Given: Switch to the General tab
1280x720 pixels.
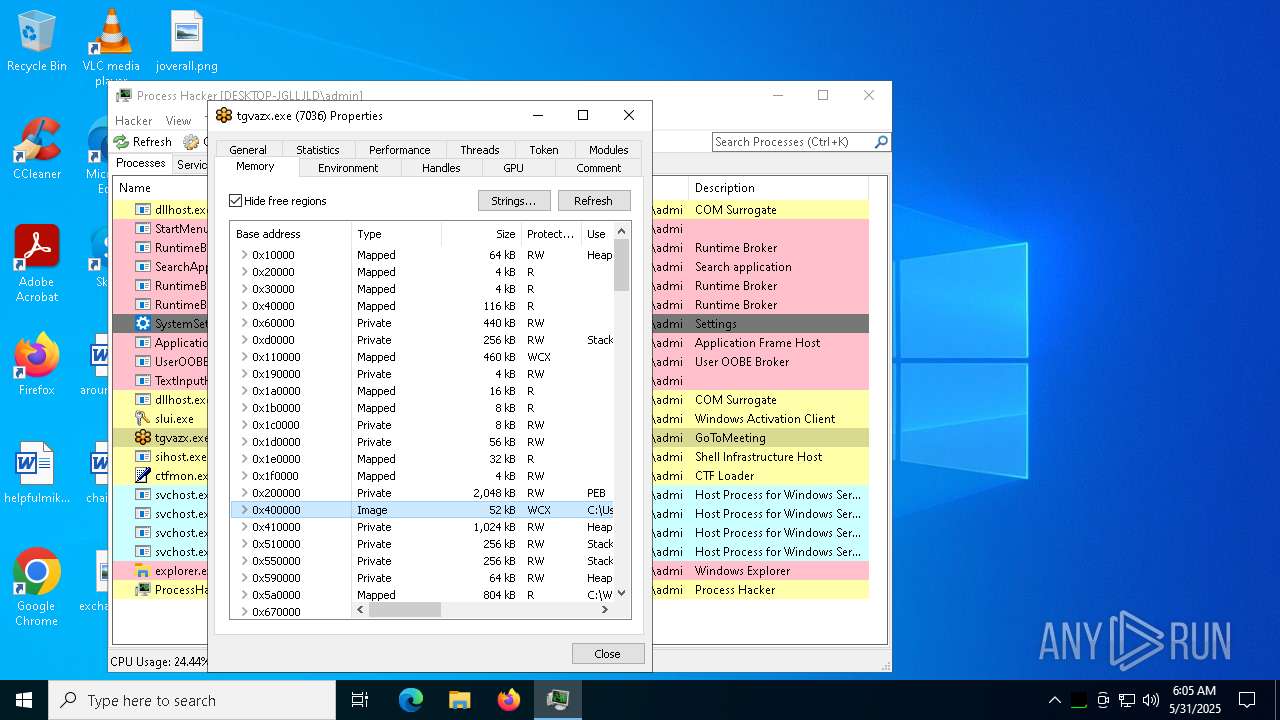Looking at the screenshot, I should 248,150.
